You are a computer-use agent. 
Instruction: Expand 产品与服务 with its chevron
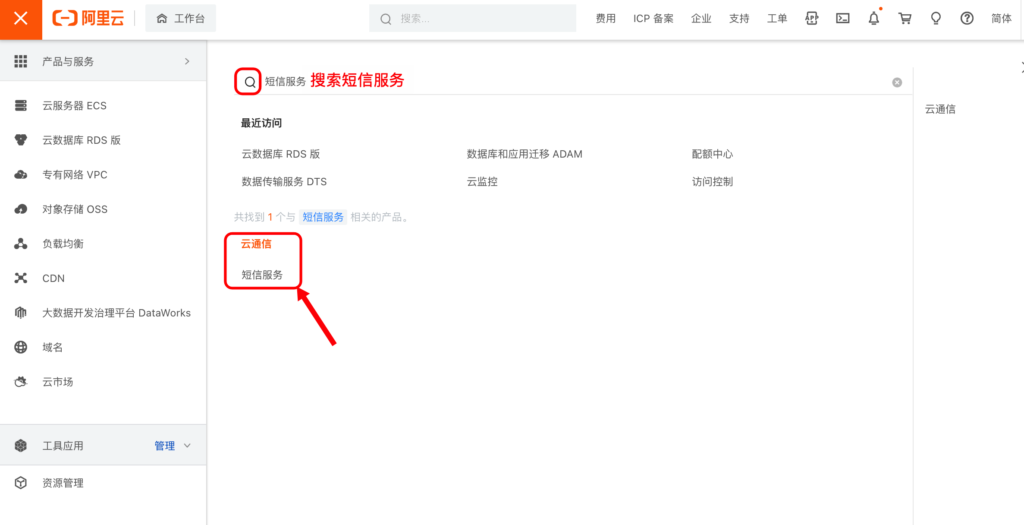187,61
